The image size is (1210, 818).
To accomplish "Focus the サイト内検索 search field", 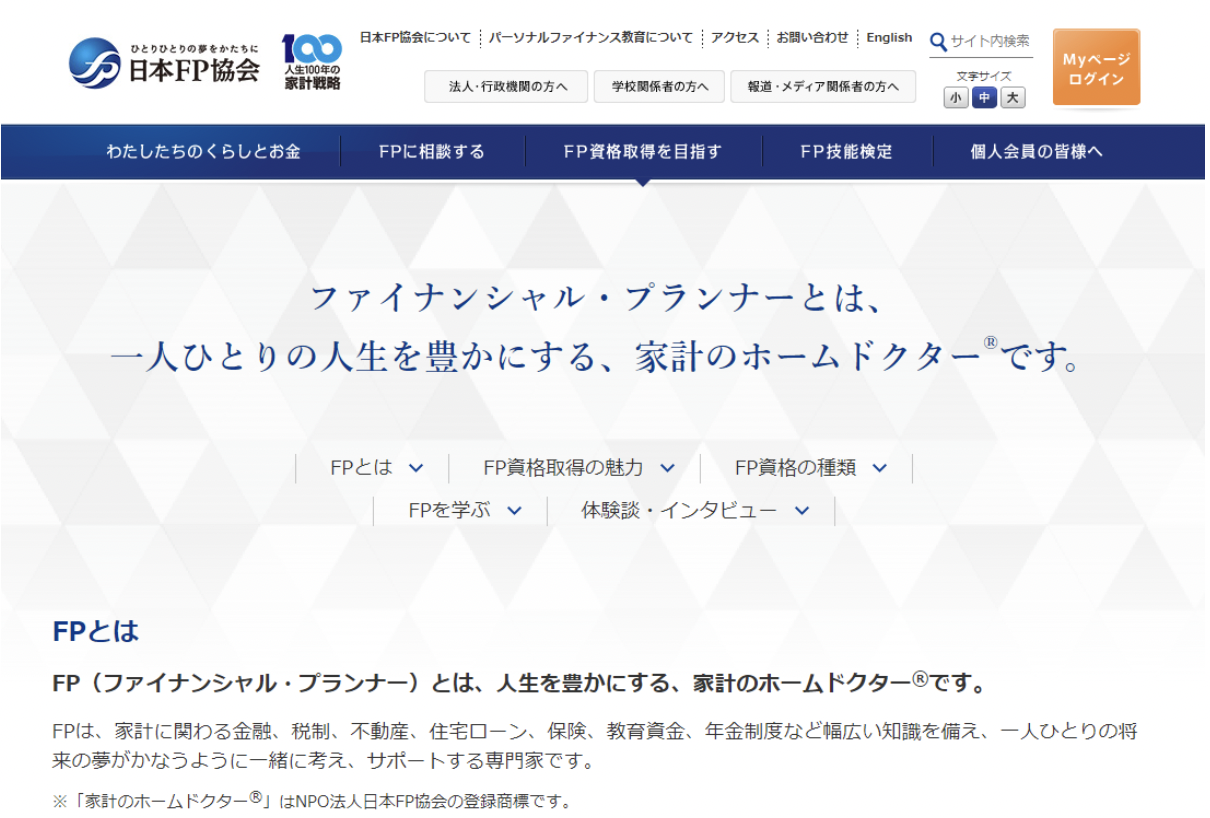I will pos(990,41).
